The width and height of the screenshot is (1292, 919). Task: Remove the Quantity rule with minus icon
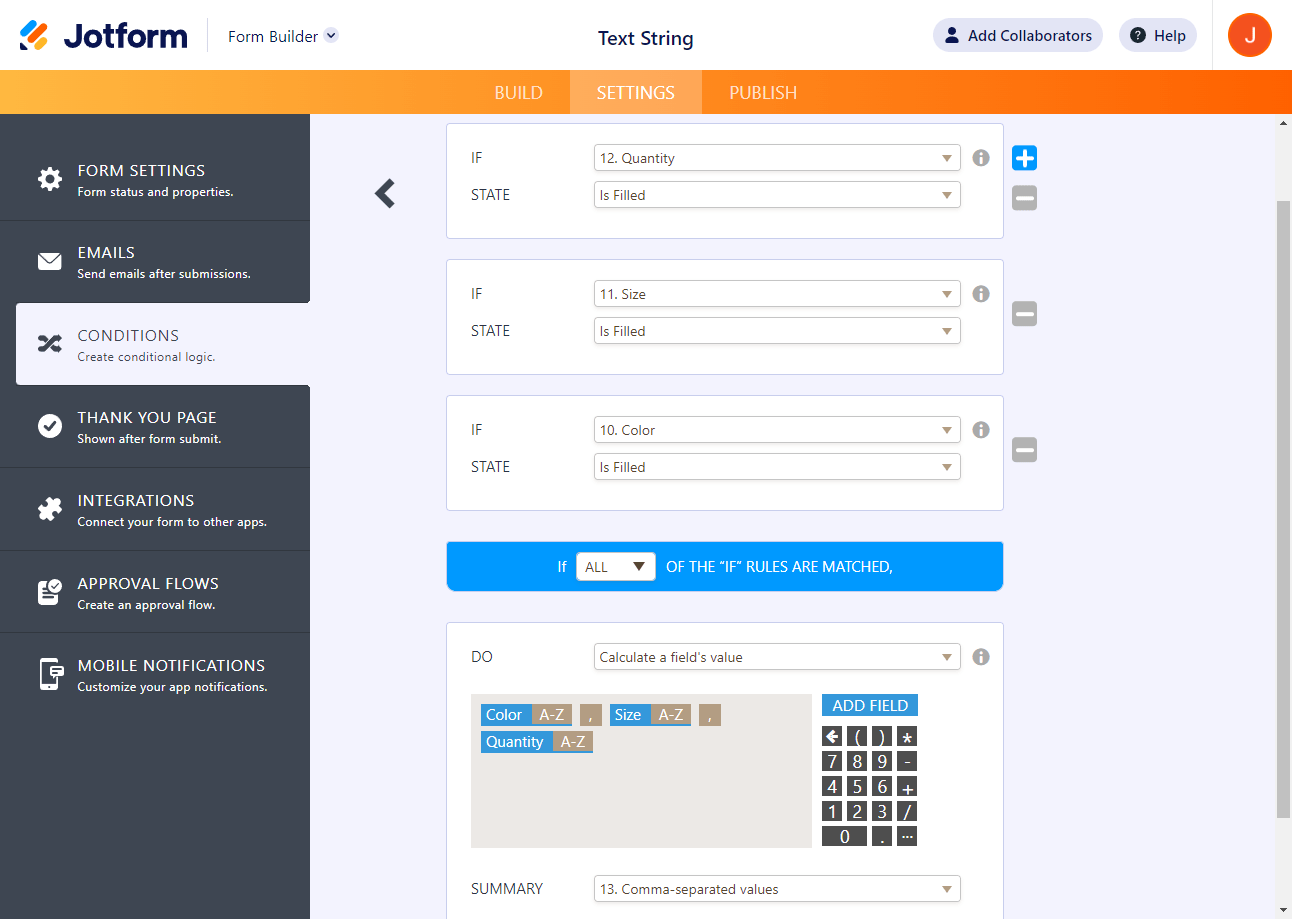1024,198
